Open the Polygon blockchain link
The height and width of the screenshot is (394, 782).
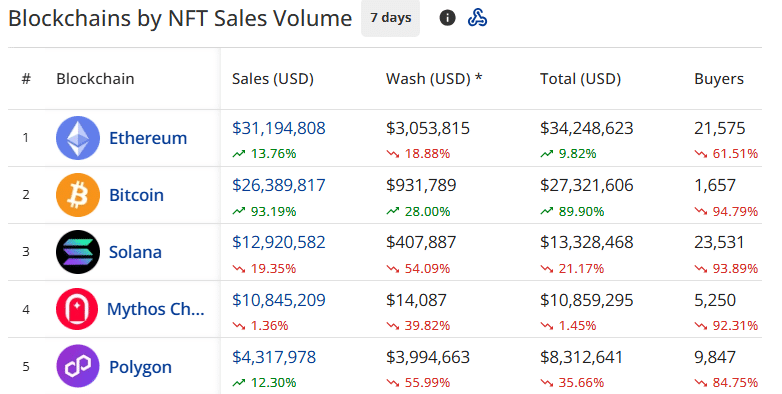point(140,367)
